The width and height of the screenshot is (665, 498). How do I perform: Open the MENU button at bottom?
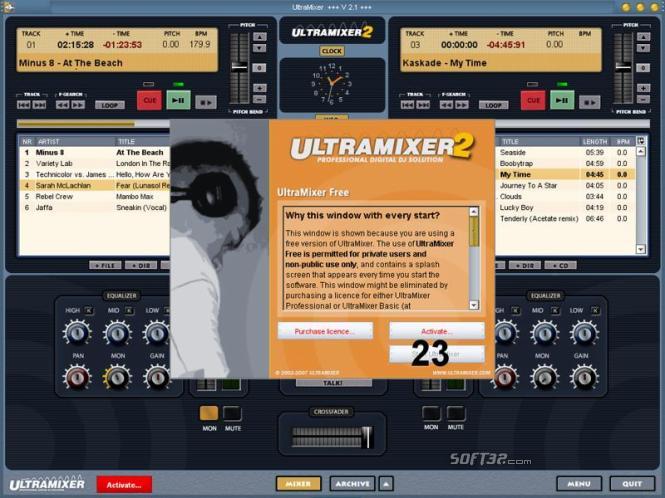(x=579, y=484)
